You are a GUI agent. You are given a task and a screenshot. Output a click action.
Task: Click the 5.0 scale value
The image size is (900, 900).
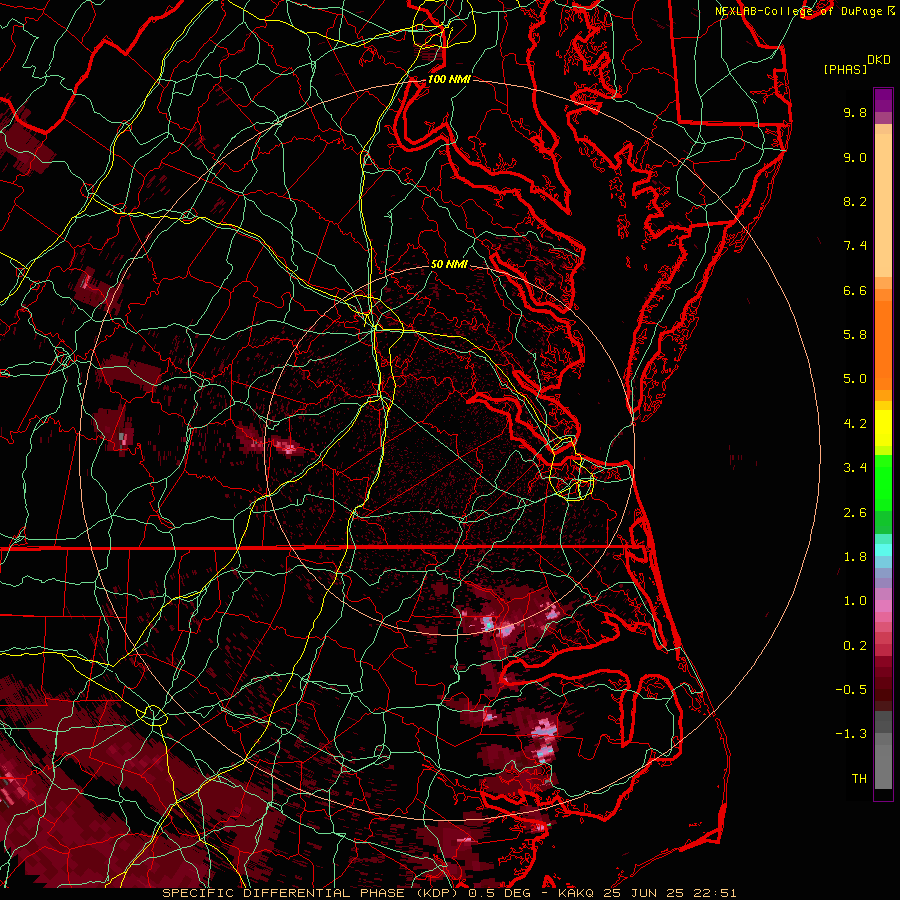pyautogui.click(x=855, y=379)
